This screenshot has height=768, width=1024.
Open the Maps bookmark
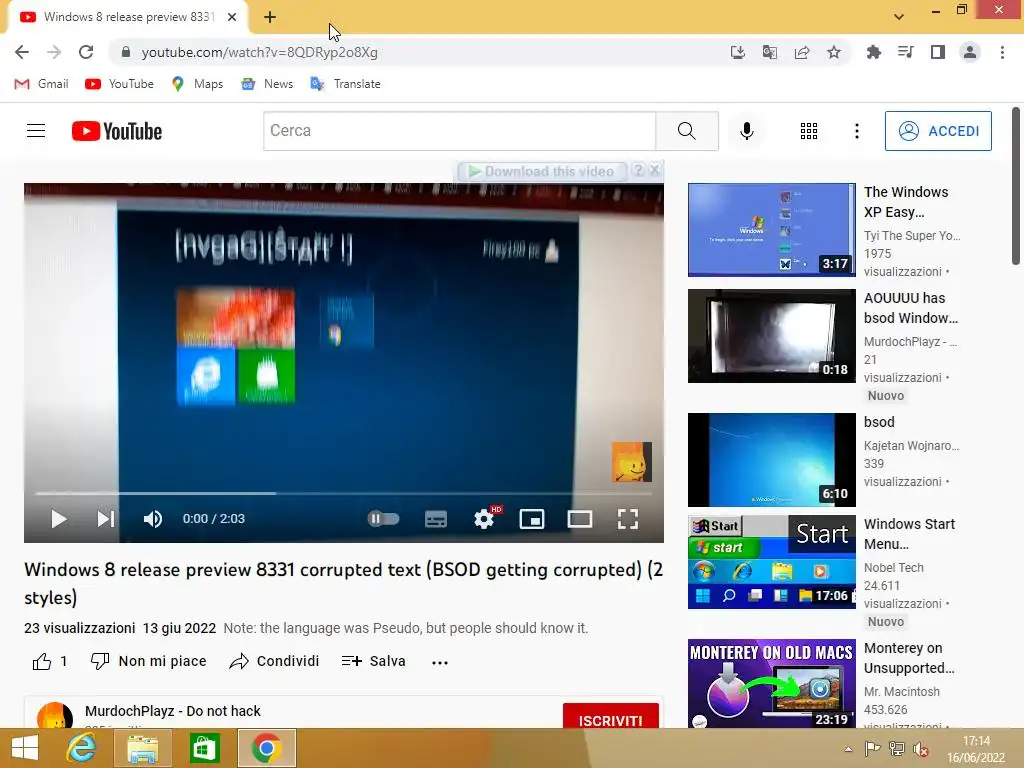(x=197, y=84)
